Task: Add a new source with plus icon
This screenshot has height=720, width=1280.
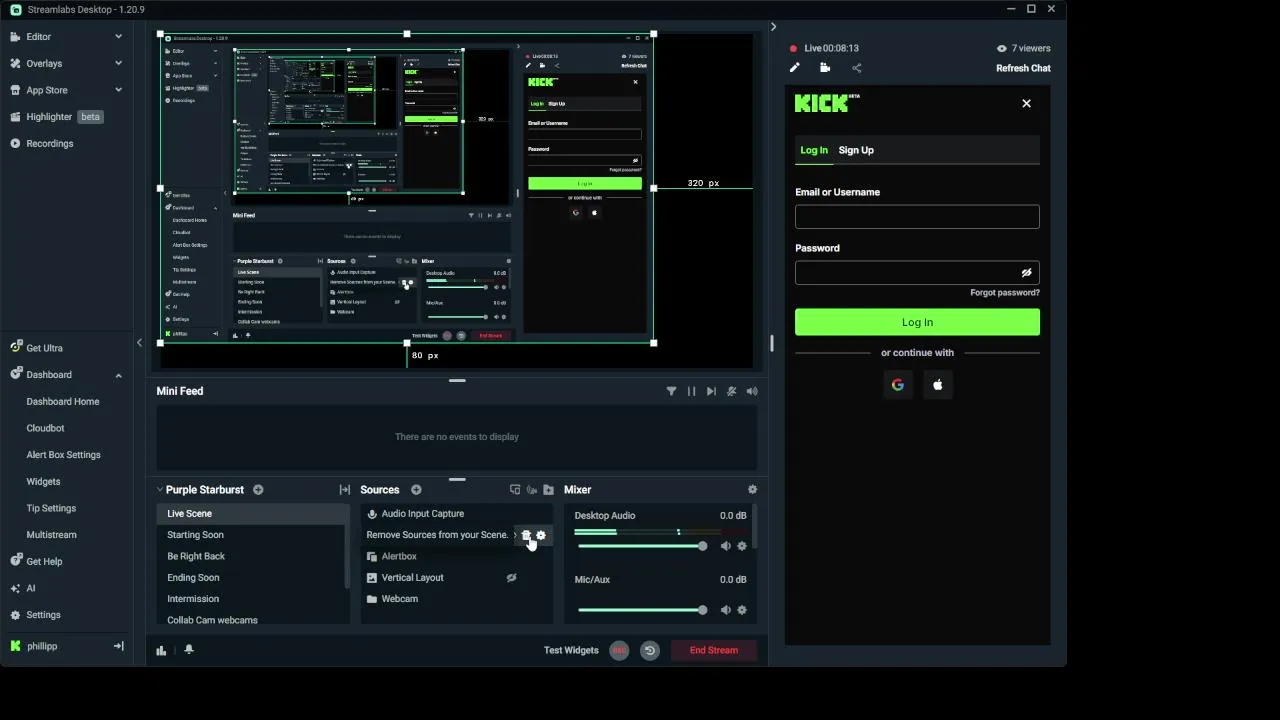Action: pyautogui.click(x=416, y=490)
